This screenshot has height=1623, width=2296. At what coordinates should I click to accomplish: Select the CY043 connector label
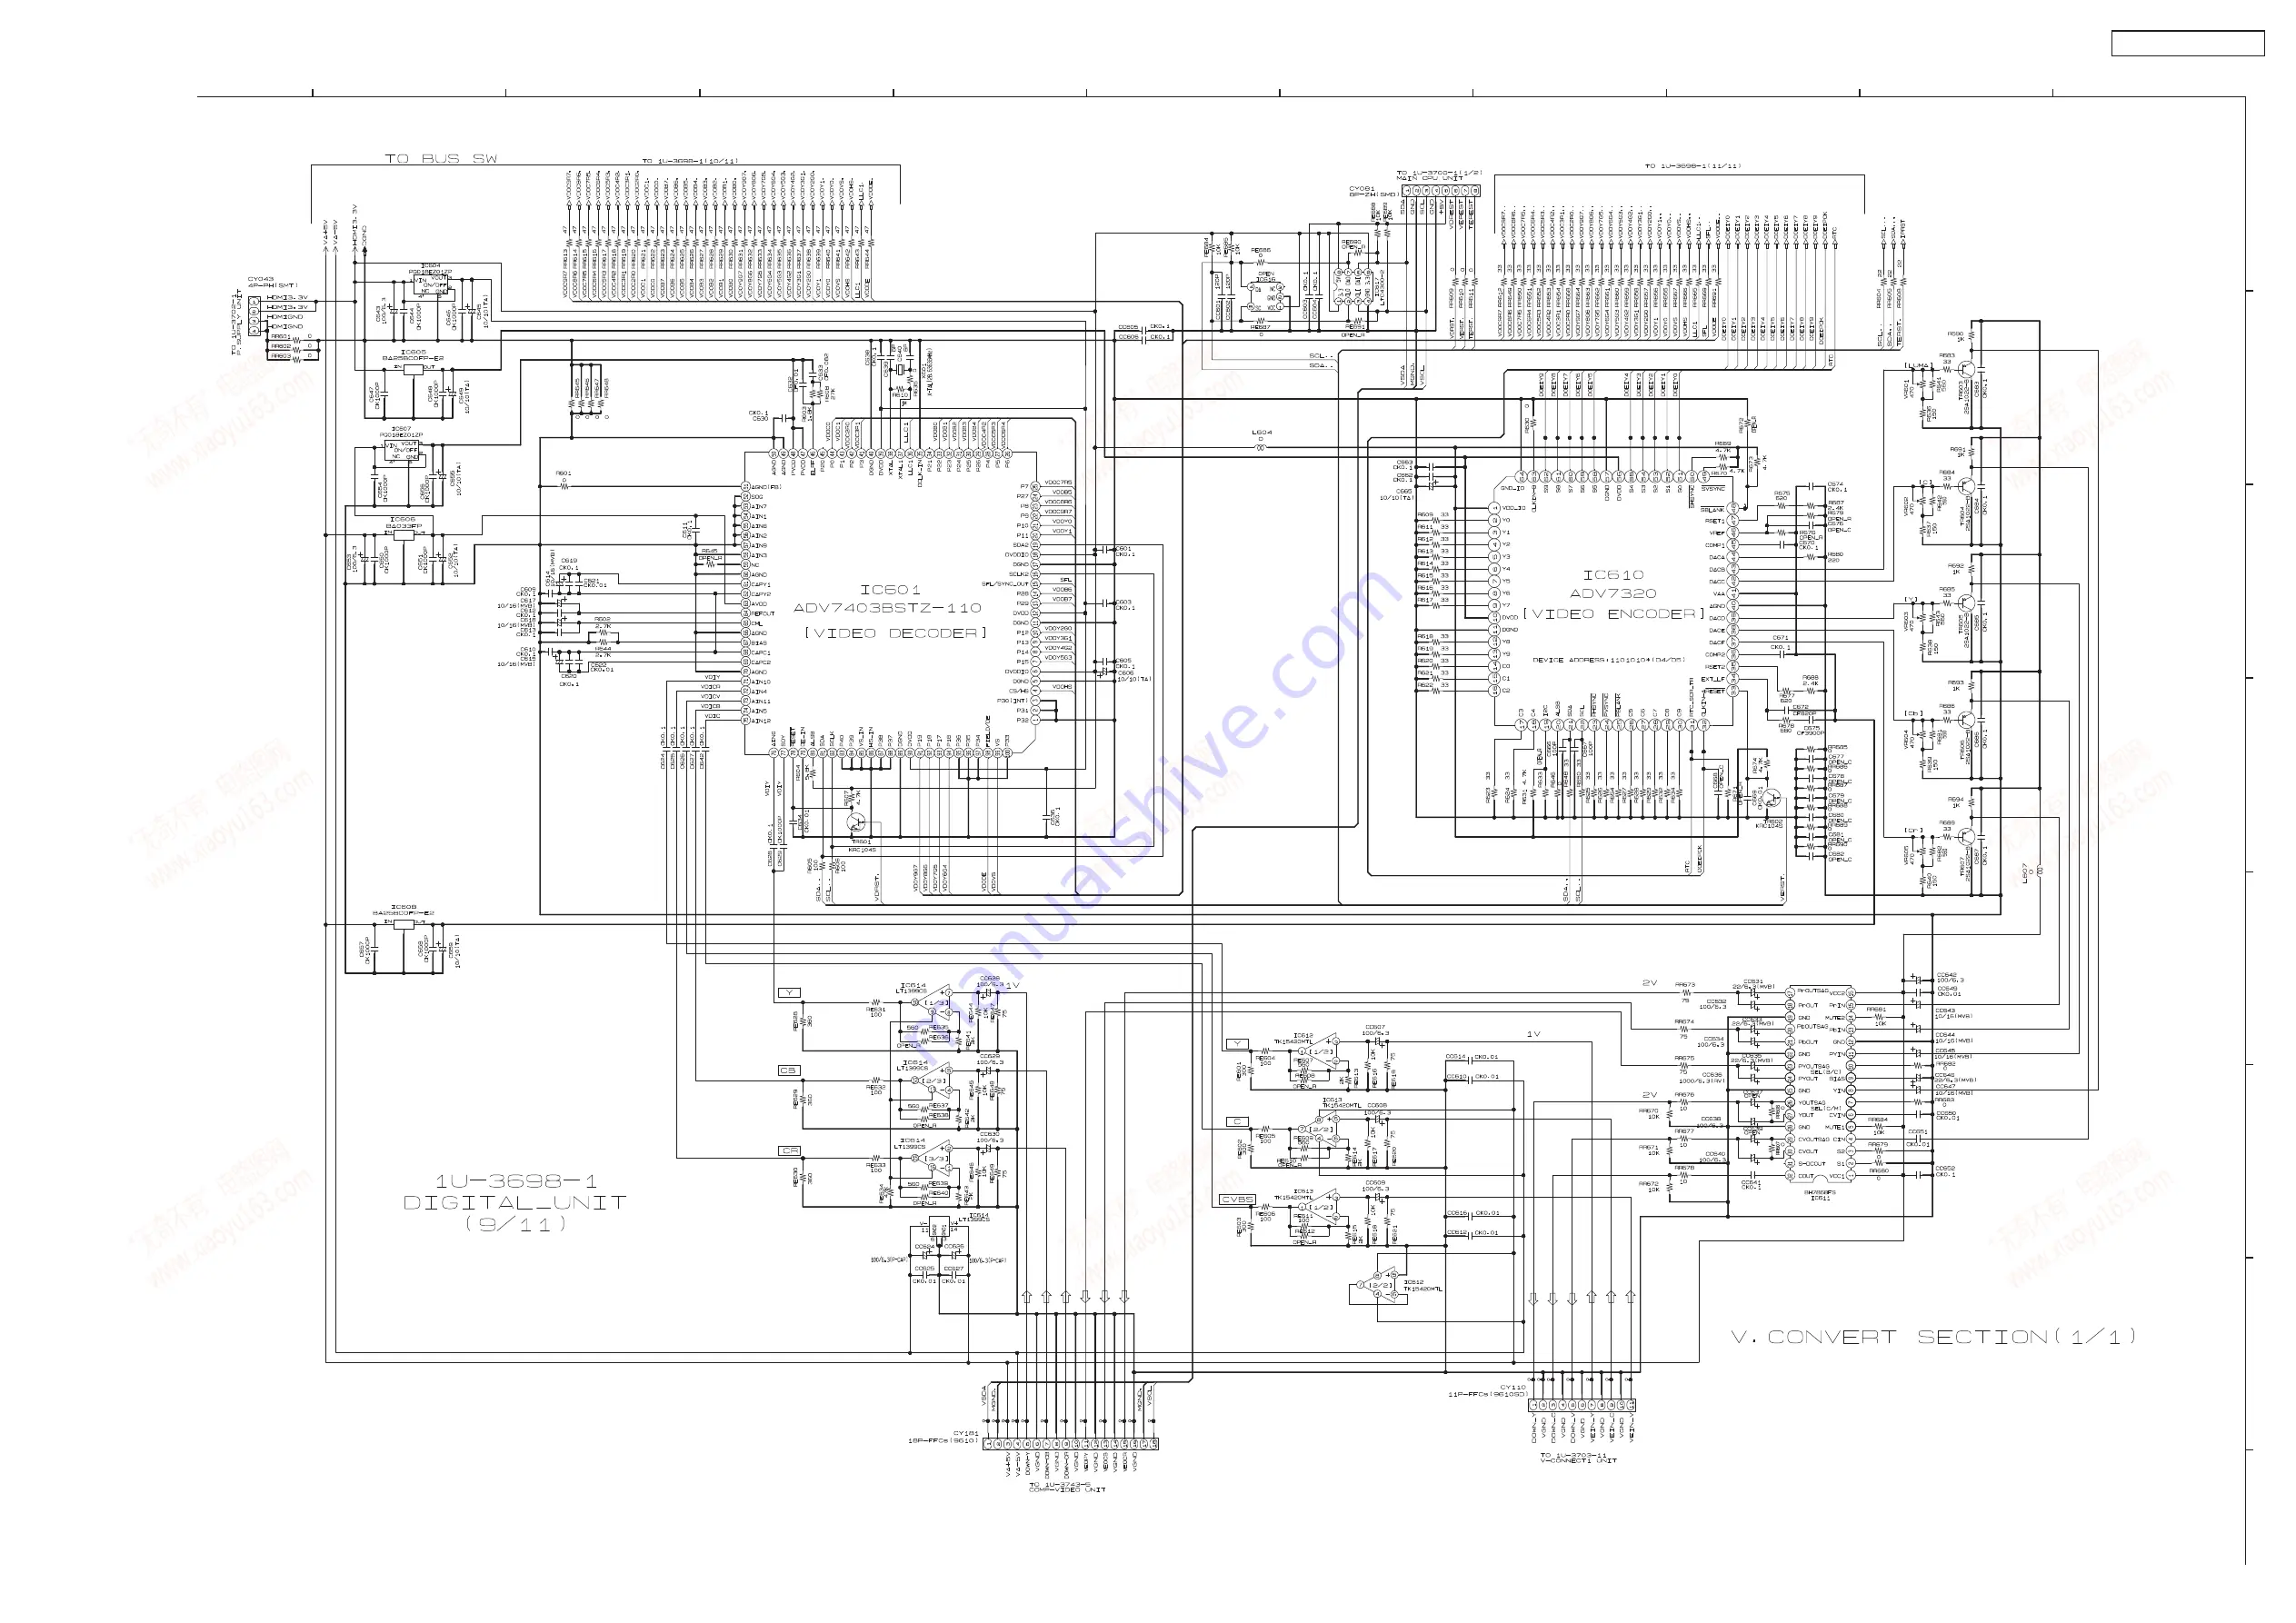point(261,279)
